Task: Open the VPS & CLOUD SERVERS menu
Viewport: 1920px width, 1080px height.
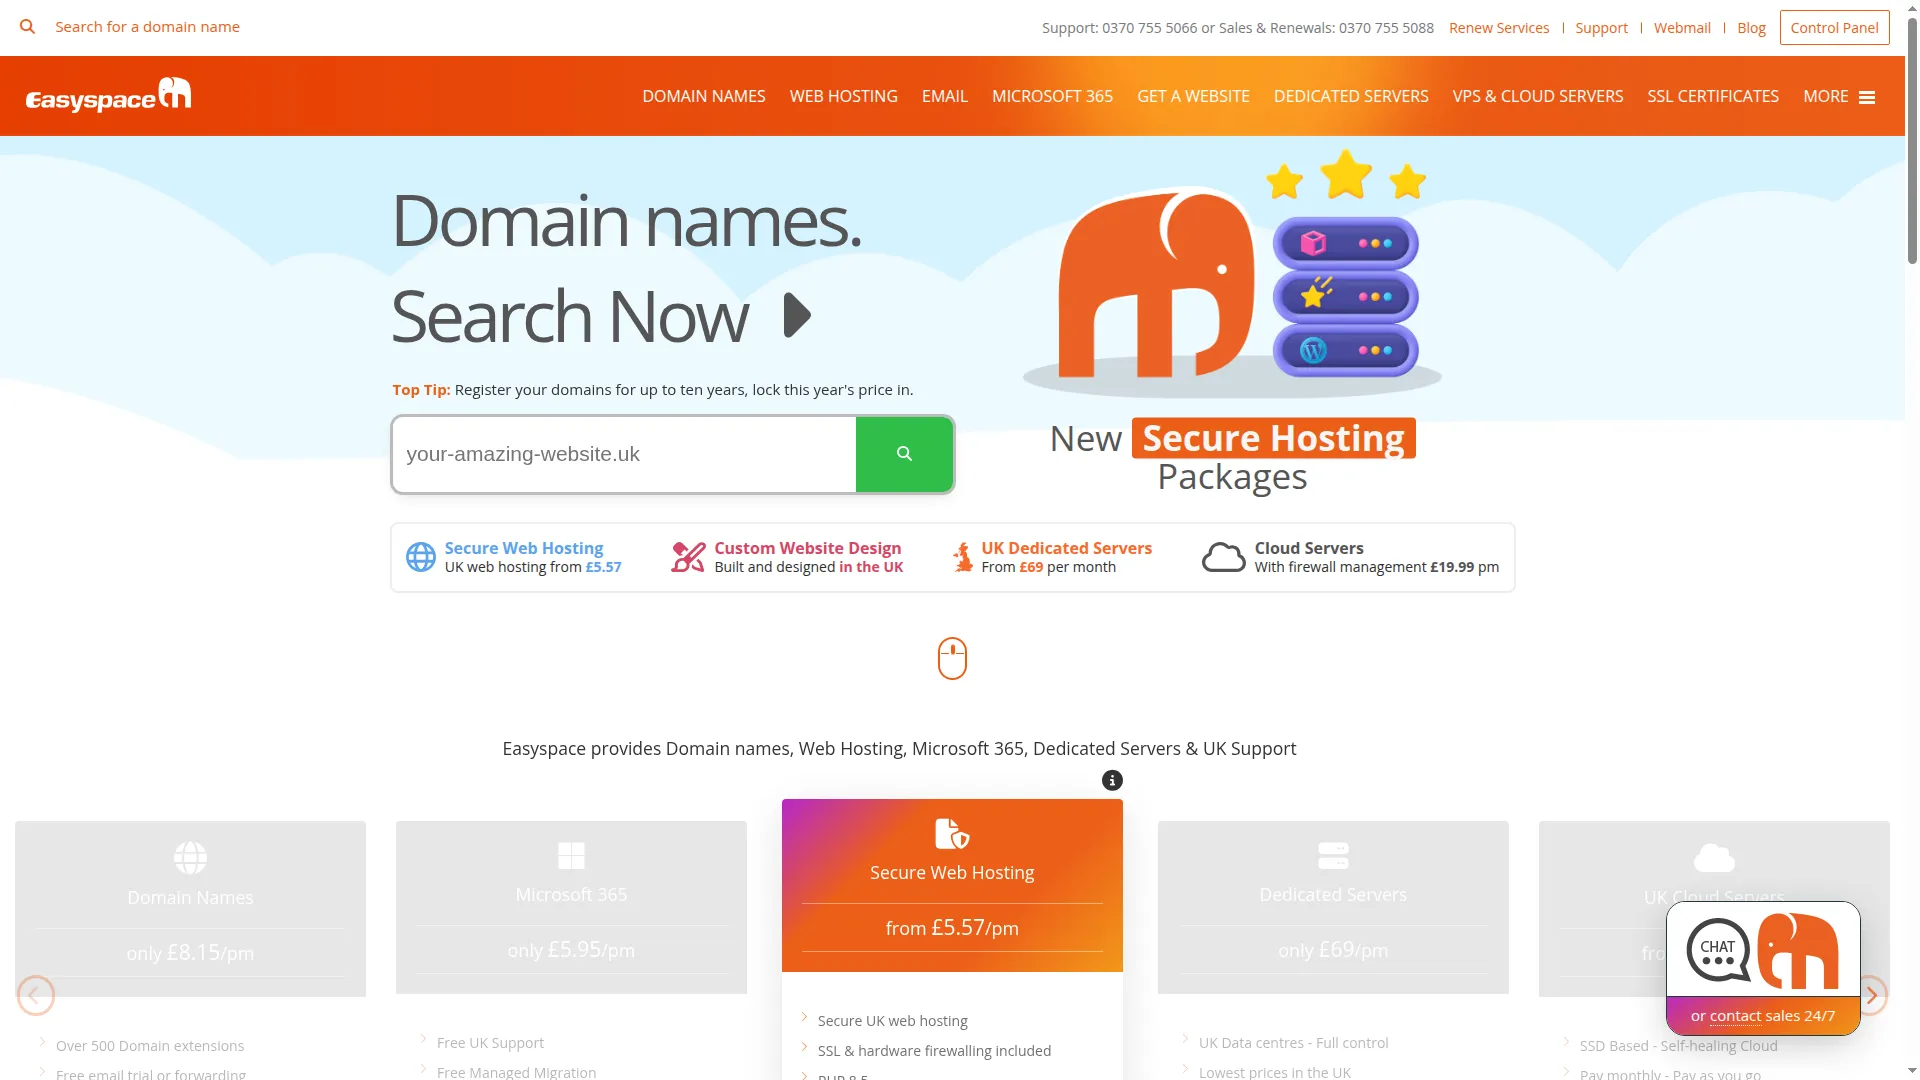Action: [1538, 96]
